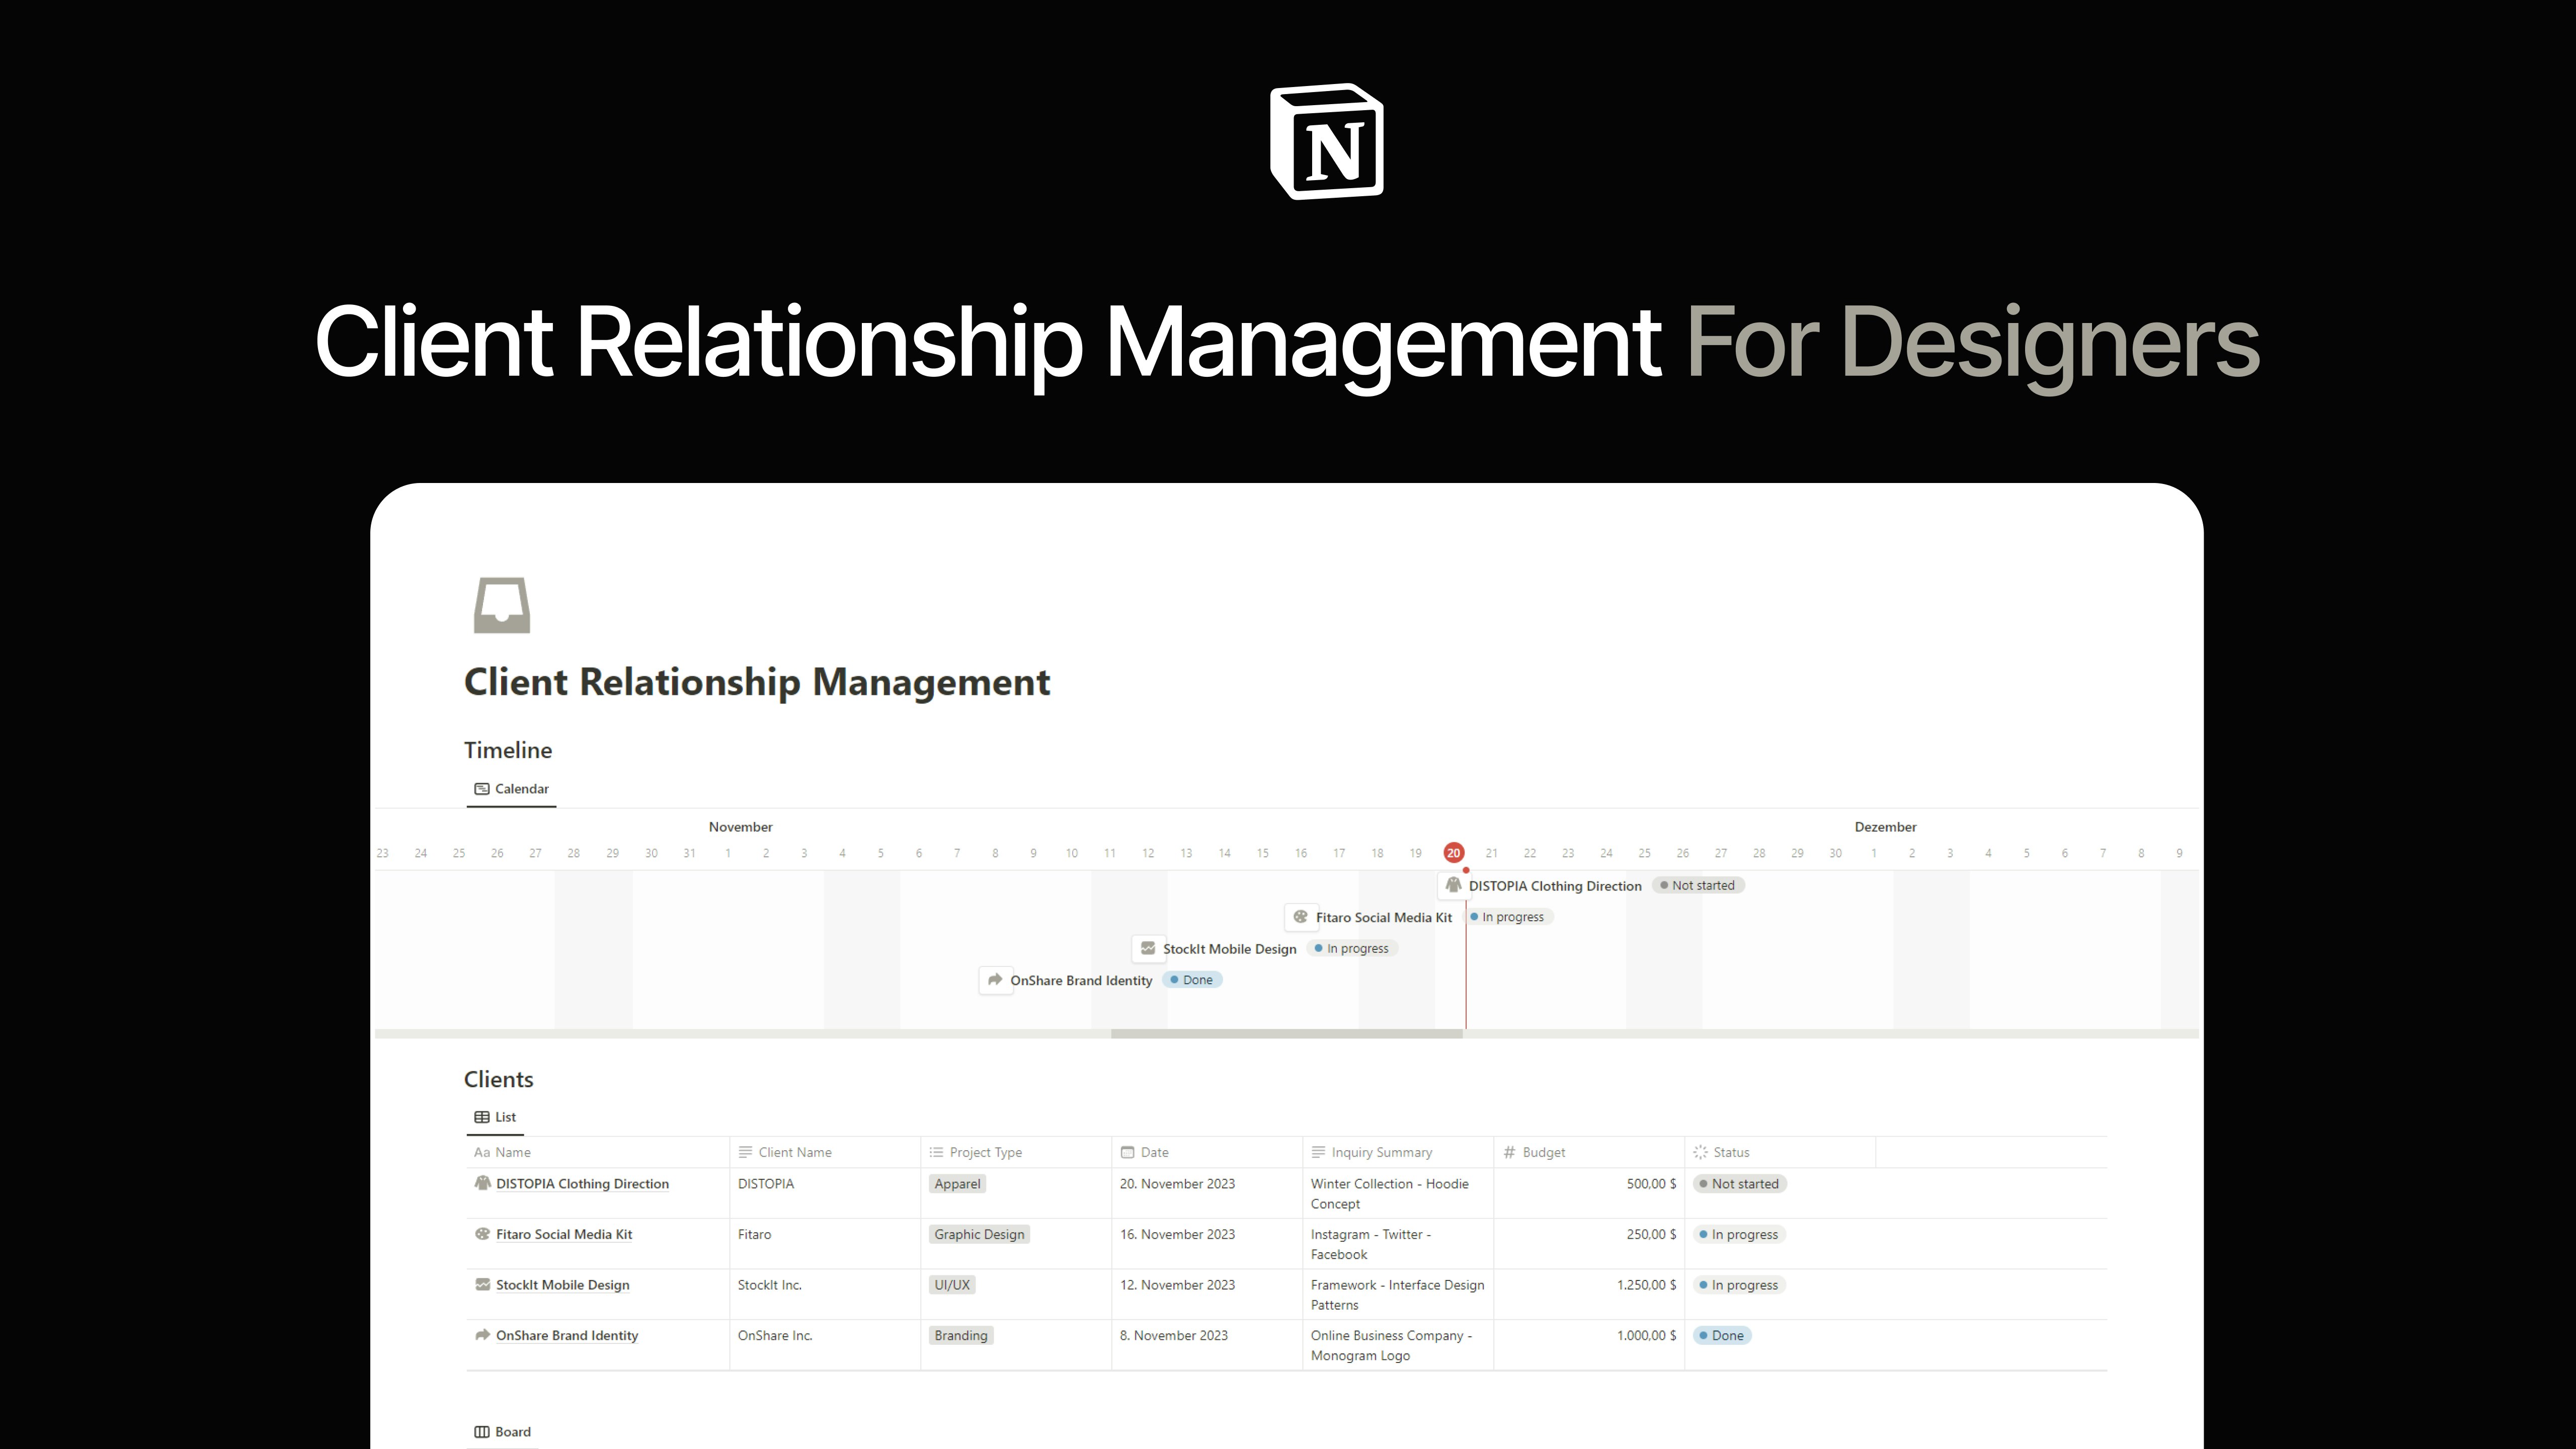
Task: Click the Client Name column text icon
Action: pyautogui.click(x=746, y=1152)
